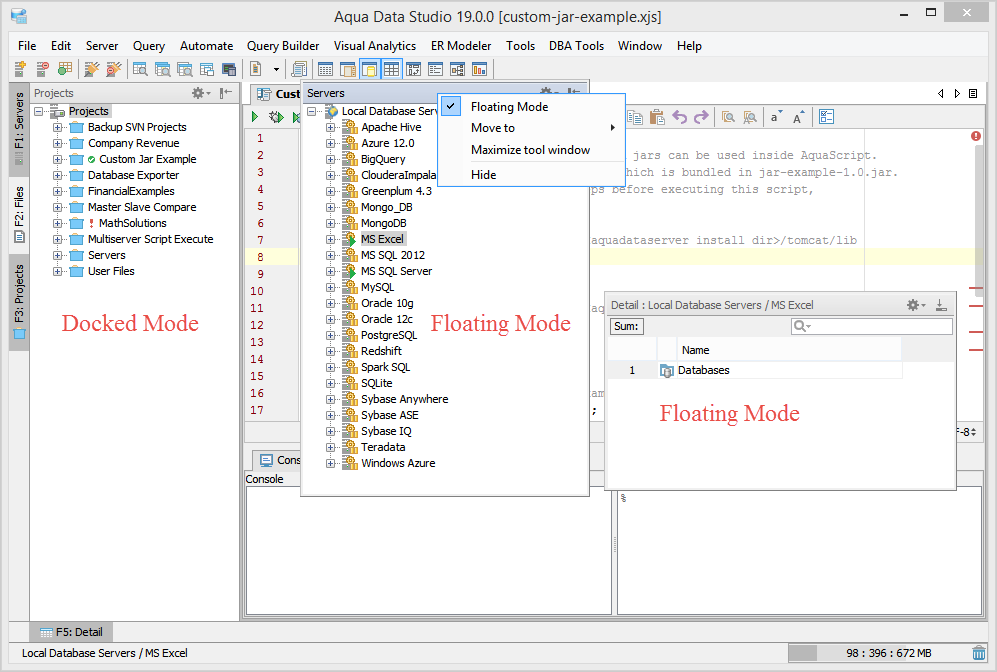Select Hide in the context menu
This screenshot has height=672, width=997.
tap(484, 175)
